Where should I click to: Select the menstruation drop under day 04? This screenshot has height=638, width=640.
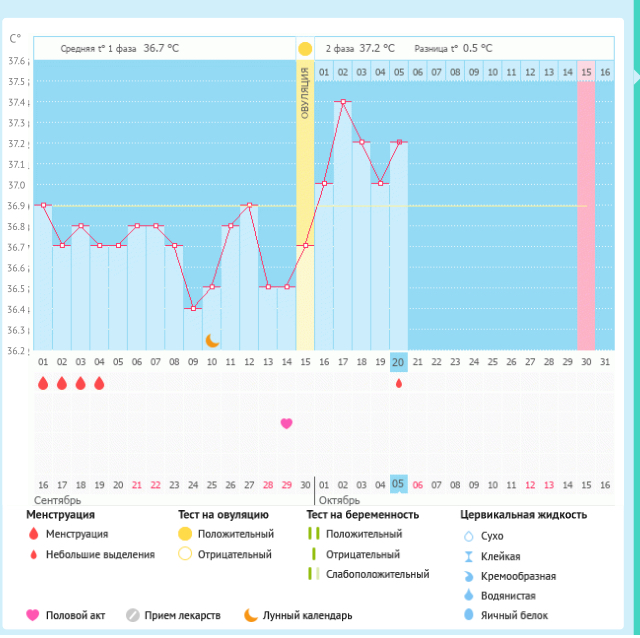(x=99, y=383)
